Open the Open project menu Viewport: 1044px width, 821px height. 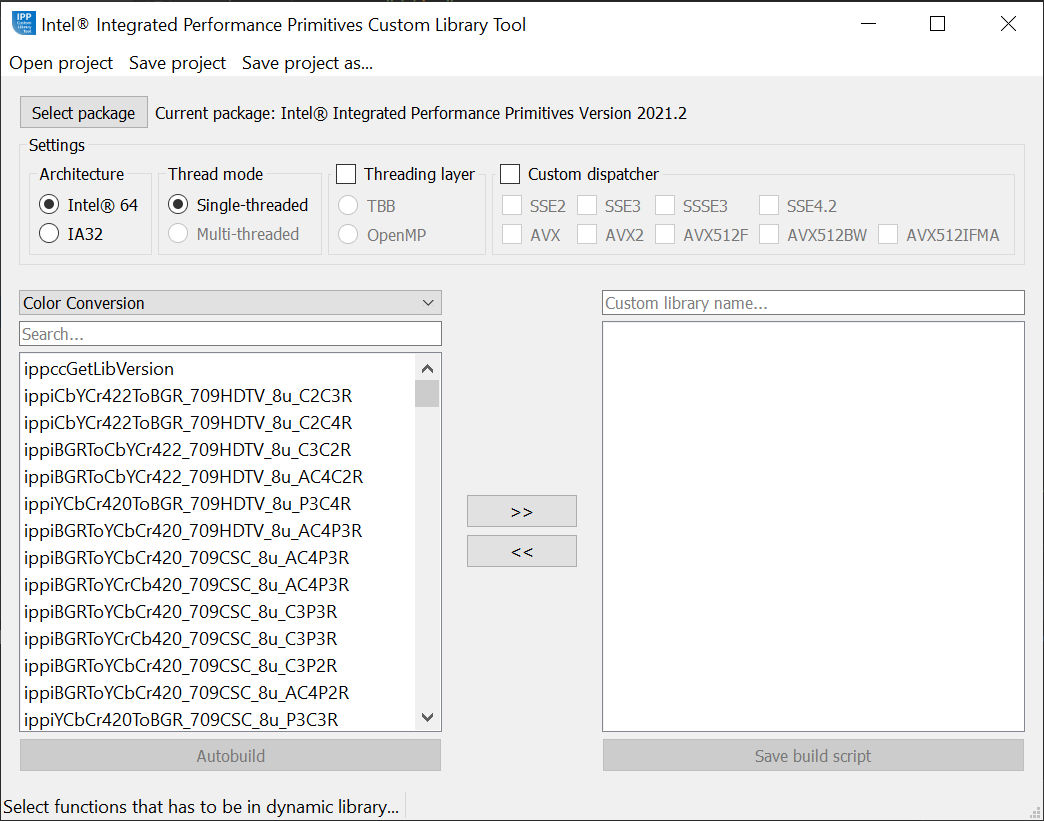61,63
